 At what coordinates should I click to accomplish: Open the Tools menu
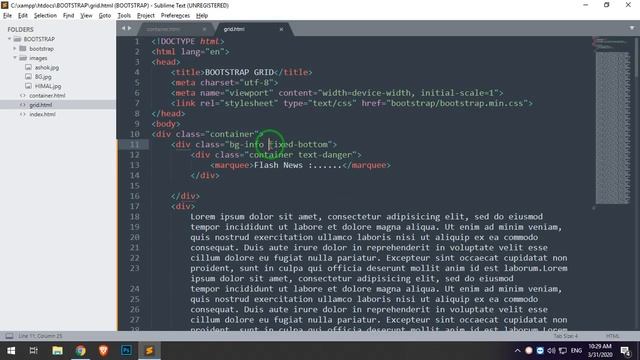click(x=124, y=16)
